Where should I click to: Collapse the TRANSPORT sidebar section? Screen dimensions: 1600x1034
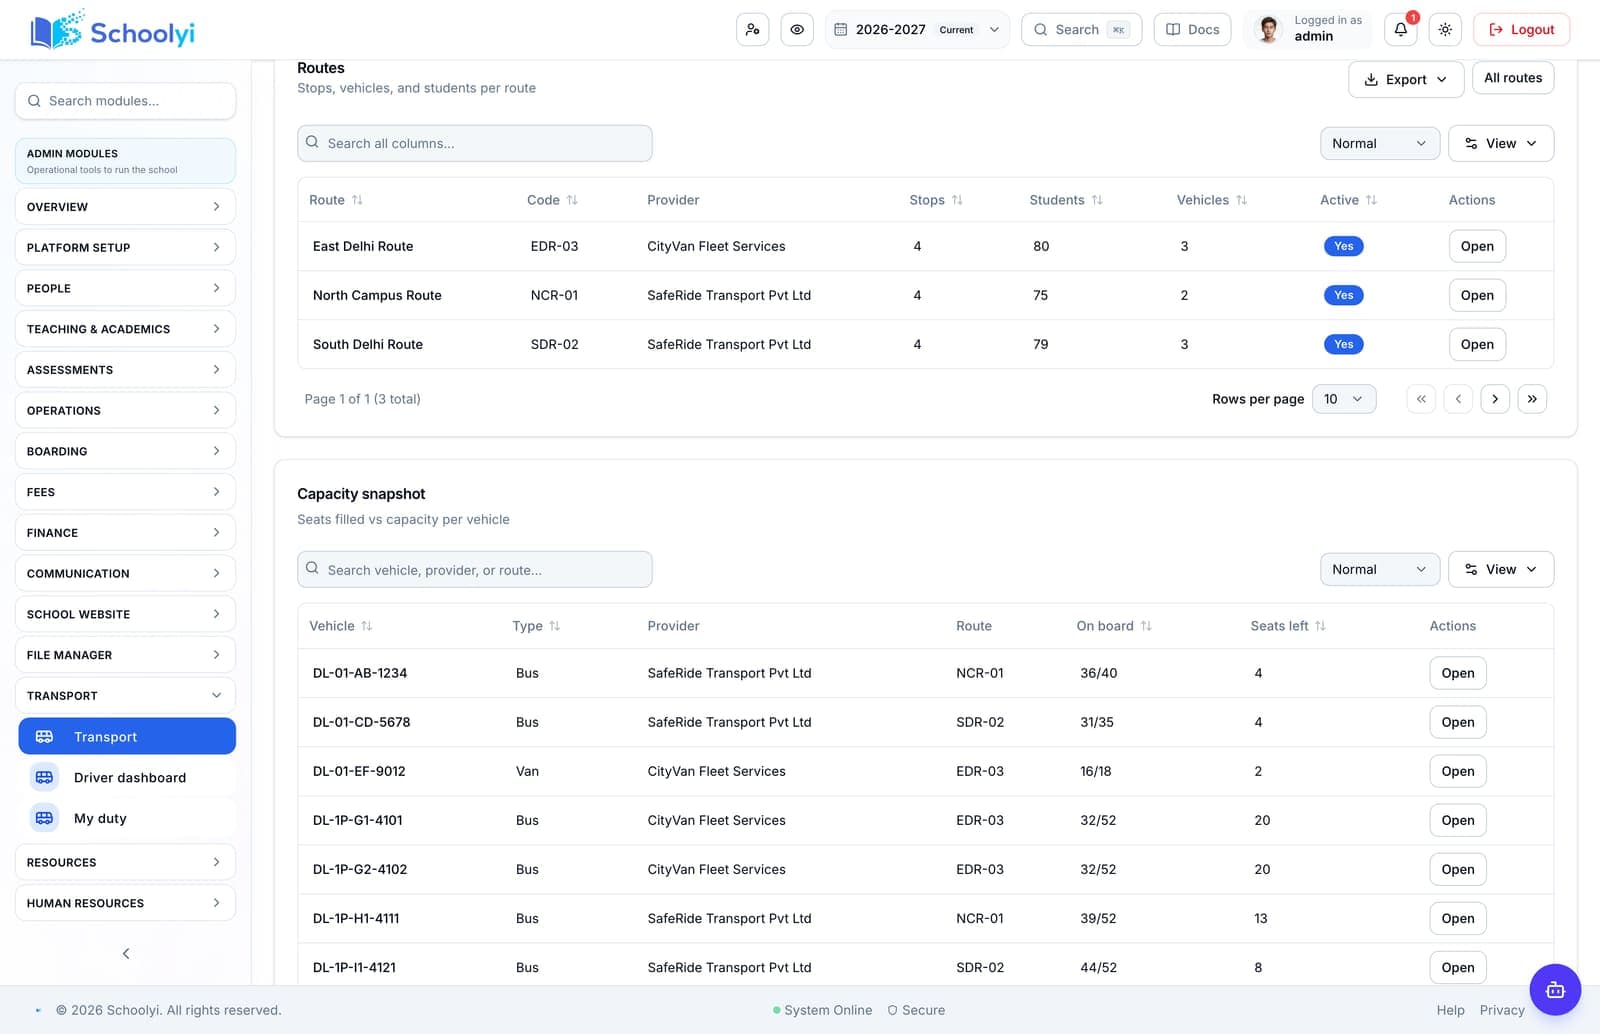tap(125, 695)
